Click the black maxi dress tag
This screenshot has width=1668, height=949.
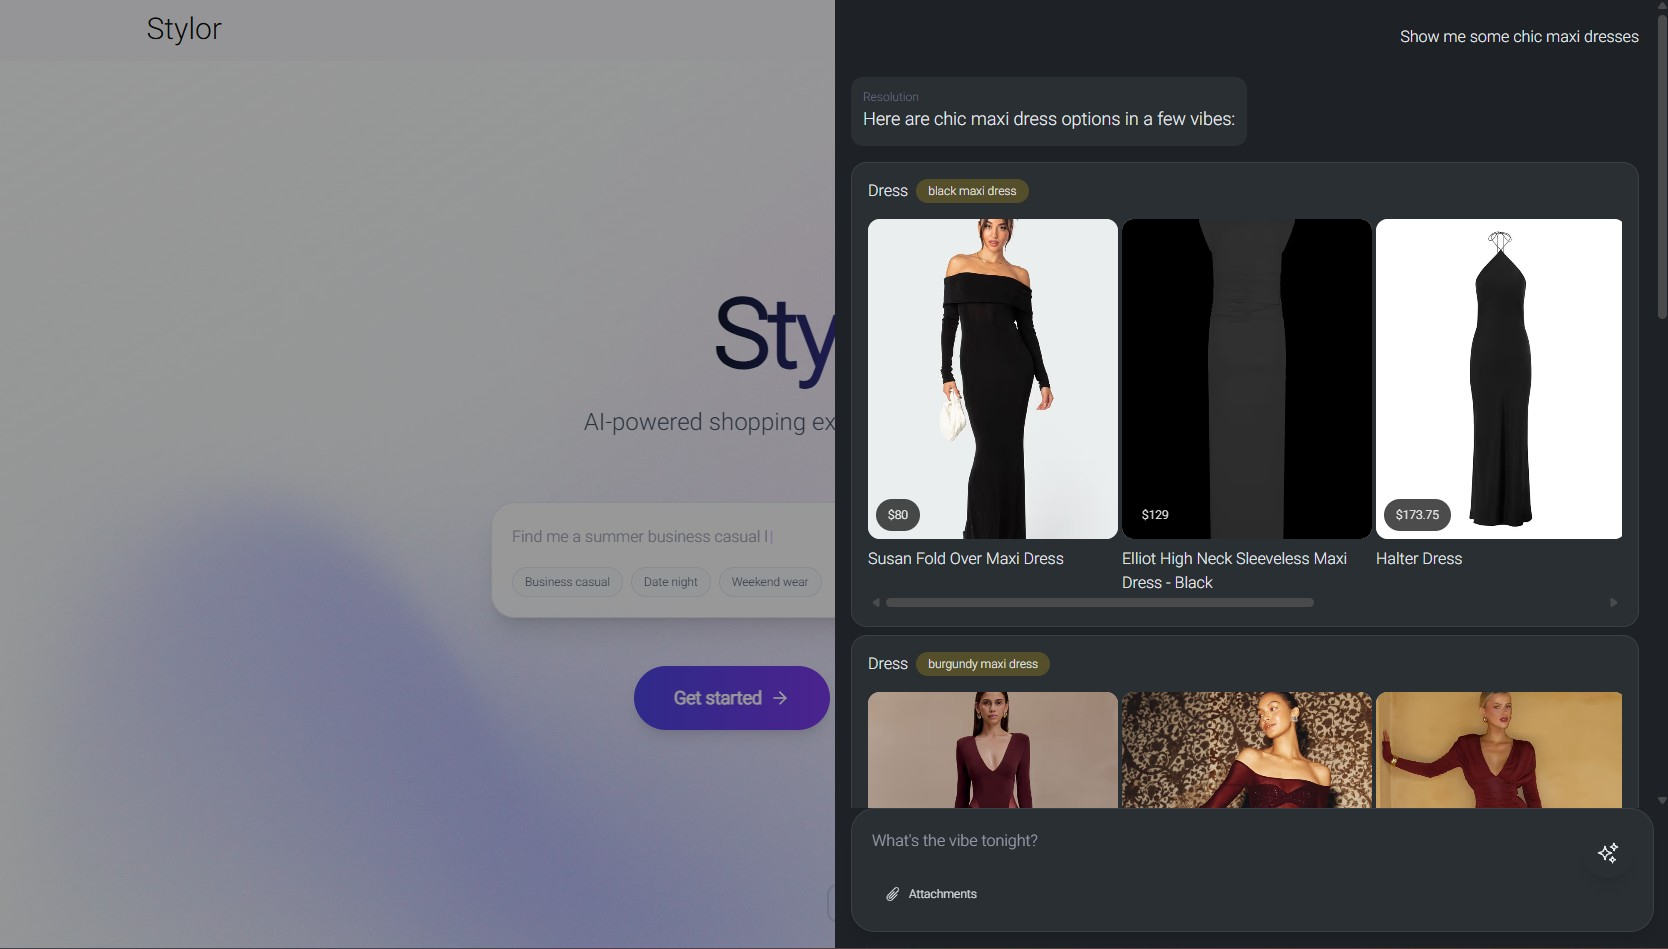click(971, 191)
